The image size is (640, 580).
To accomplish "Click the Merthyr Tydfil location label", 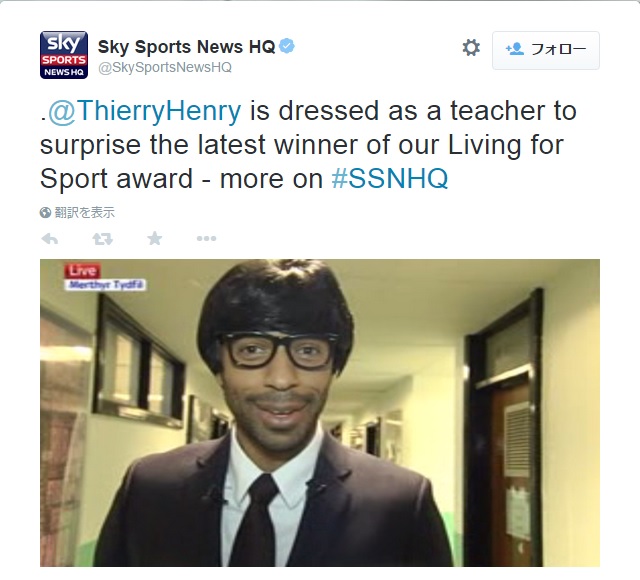I will (106, 285).
